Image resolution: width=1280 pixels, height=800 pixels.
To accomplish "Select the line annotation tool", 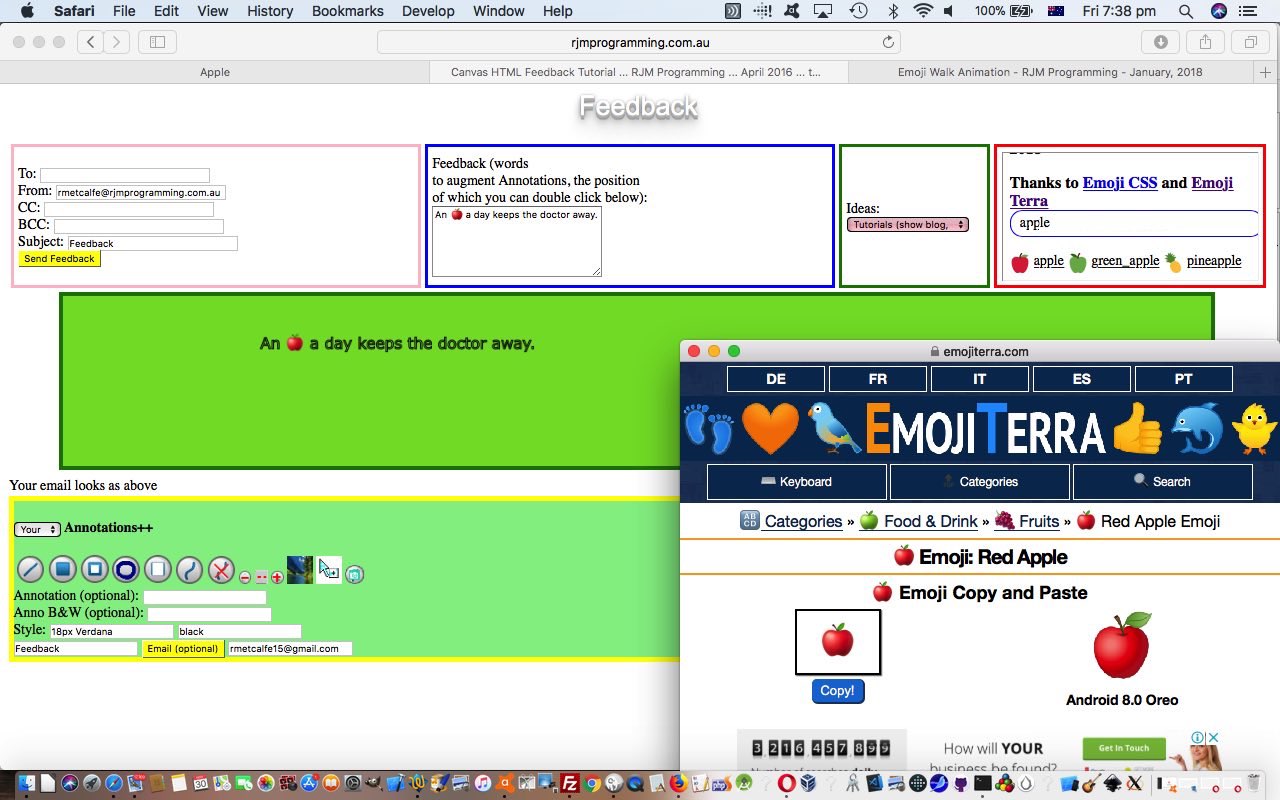I will (31, 570).
